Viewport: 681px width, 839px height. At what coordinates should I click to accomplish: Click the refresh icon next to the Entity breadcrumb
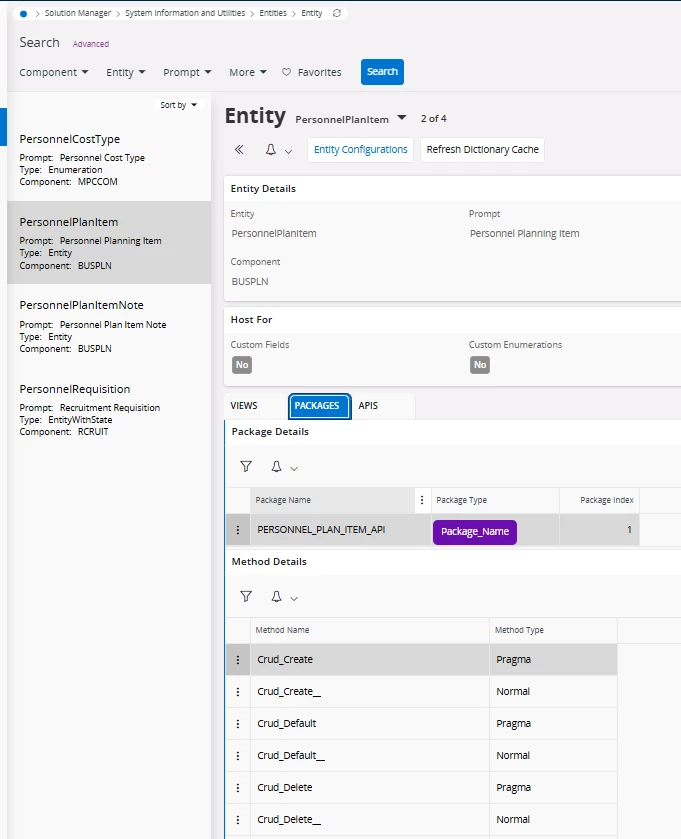point(336,13)
